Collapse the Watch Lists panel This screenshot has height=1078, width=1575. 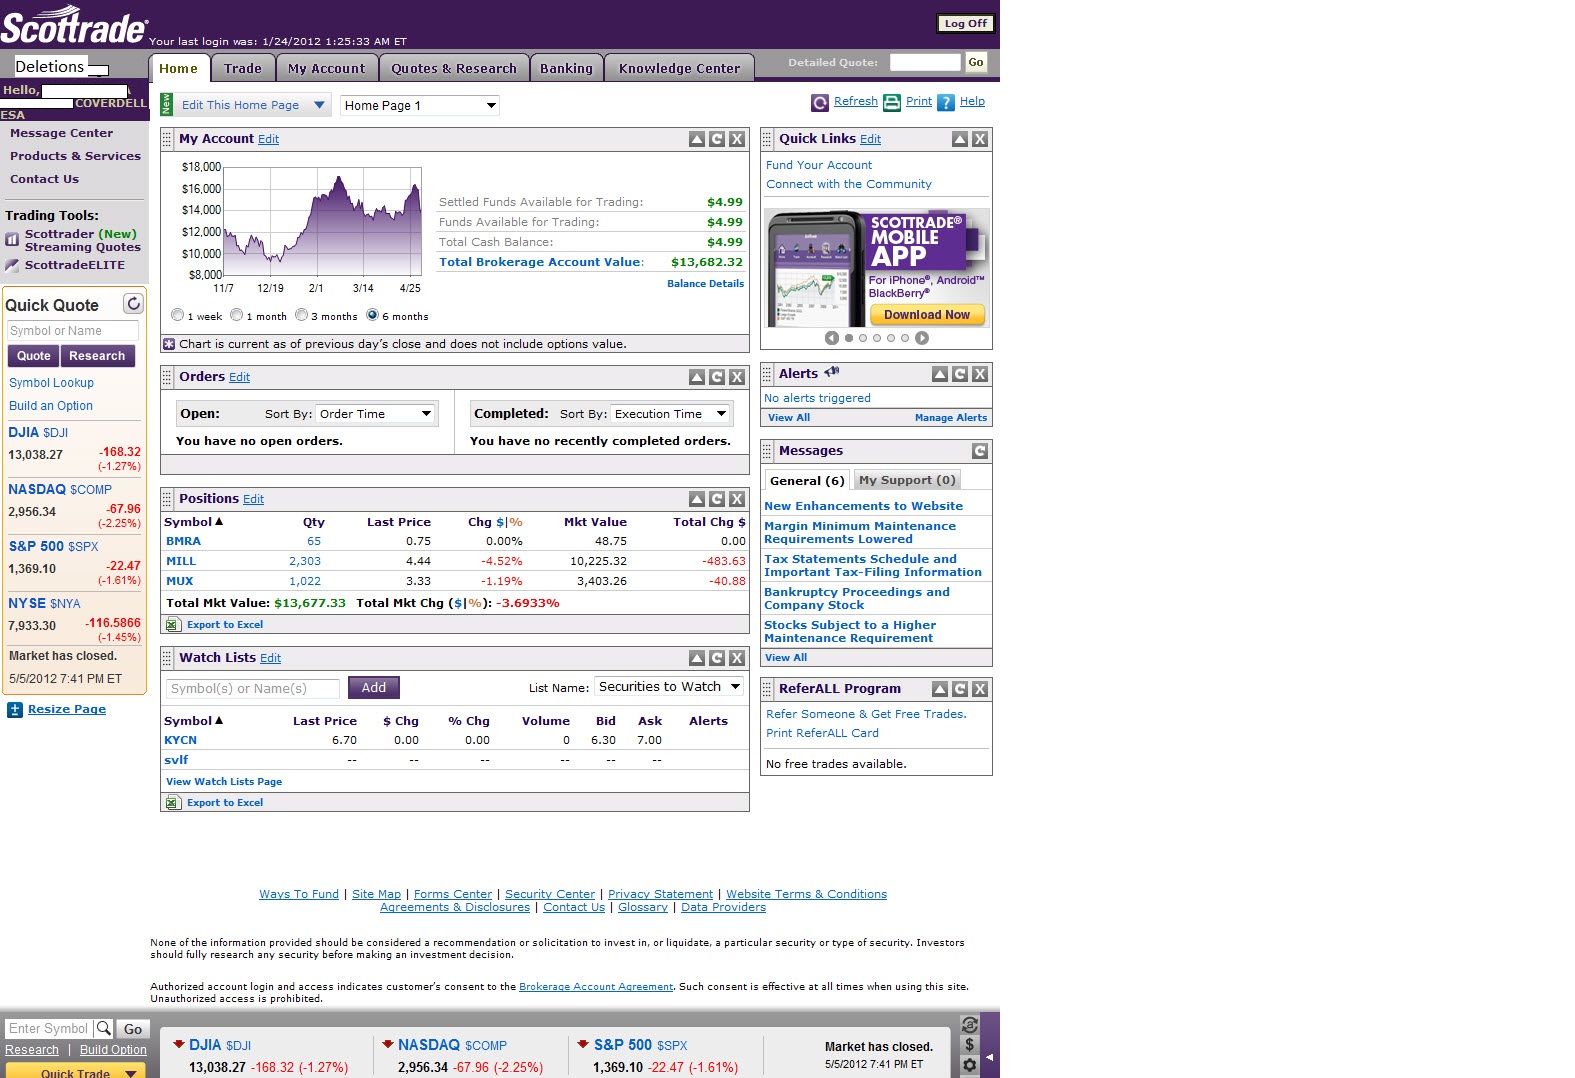[697, 658]
